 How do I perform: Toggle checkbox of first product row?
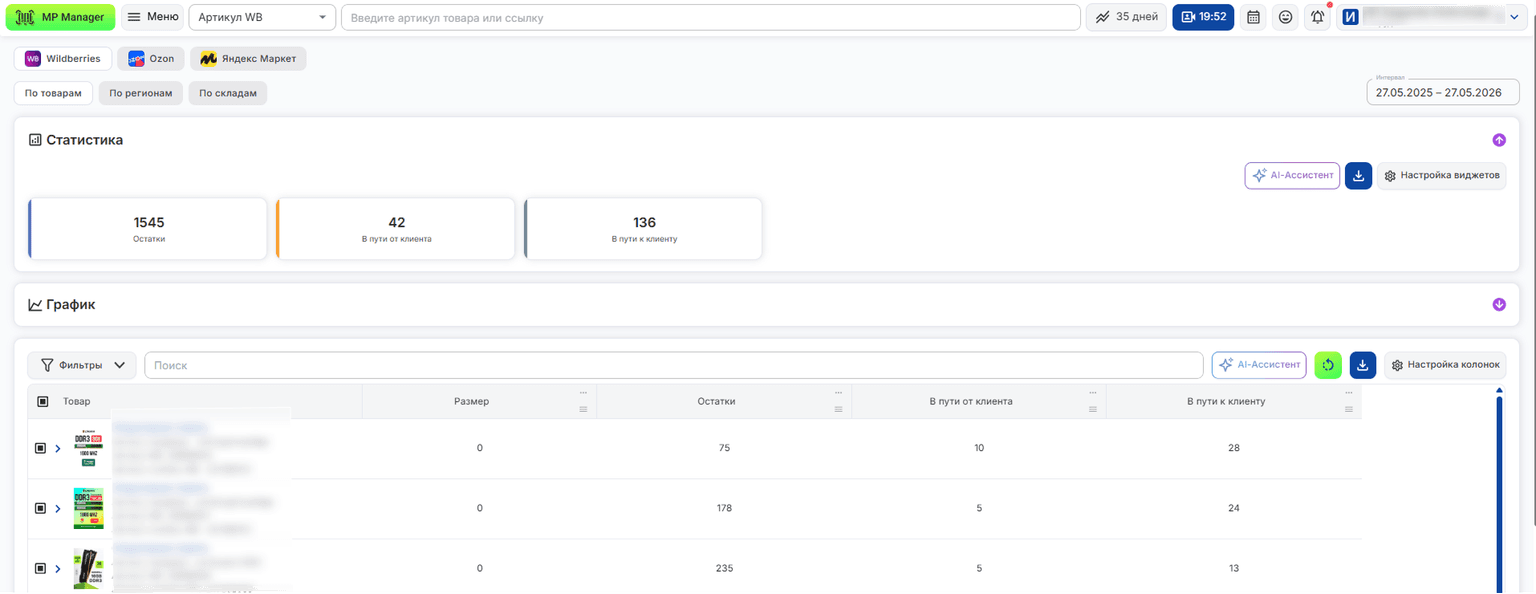tap(40, 448)
